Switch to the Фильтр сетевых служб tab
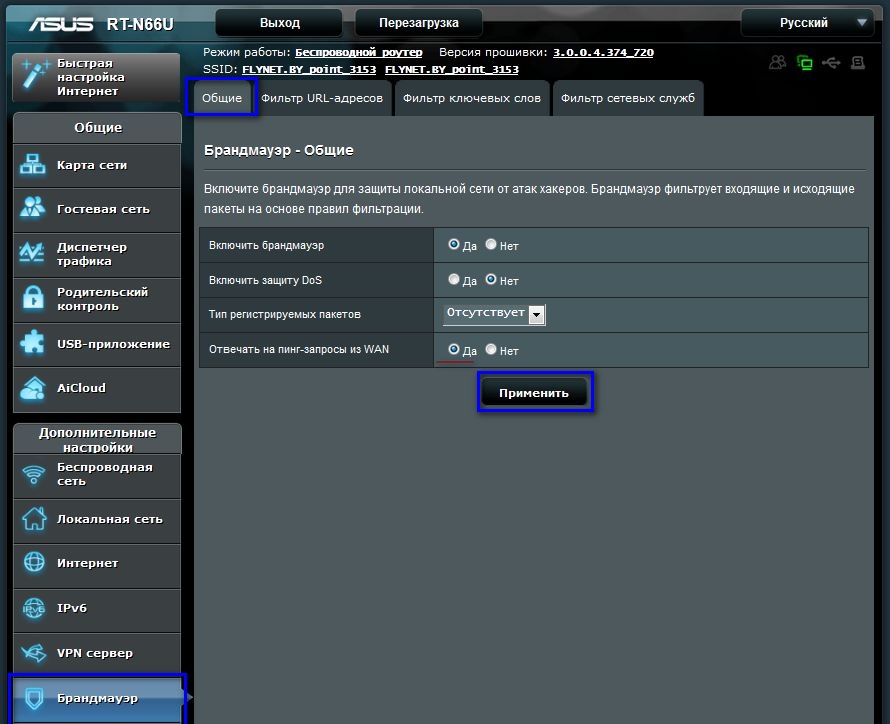This screenshot has width=890, height=724. pos(628,98)
